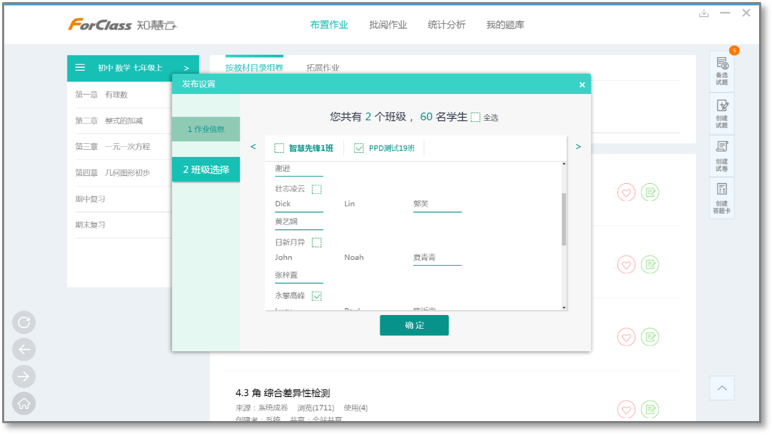This screenshot has height=435, width=772.
Task: Open the 统计分析 tab
Action: (447, 25)
